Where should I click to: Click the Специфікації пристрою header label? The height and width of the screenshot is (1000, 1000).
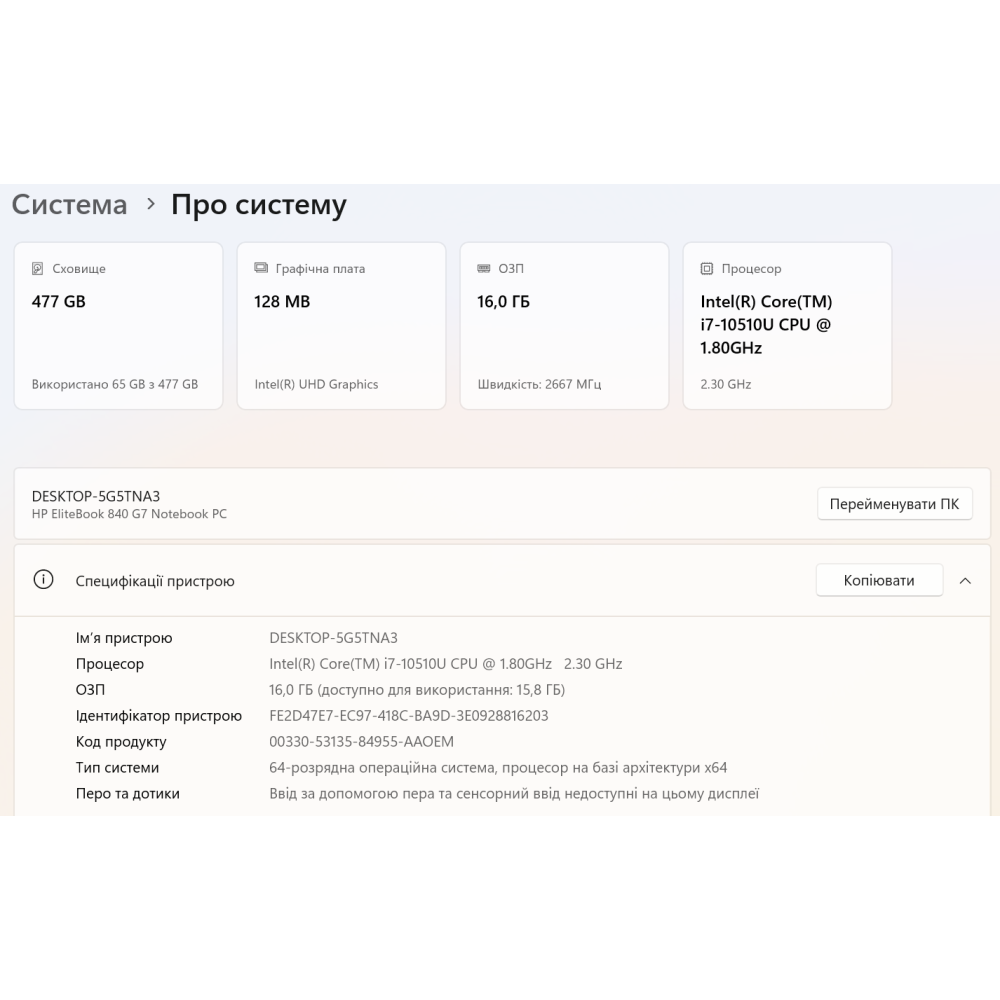coord(155,581)
